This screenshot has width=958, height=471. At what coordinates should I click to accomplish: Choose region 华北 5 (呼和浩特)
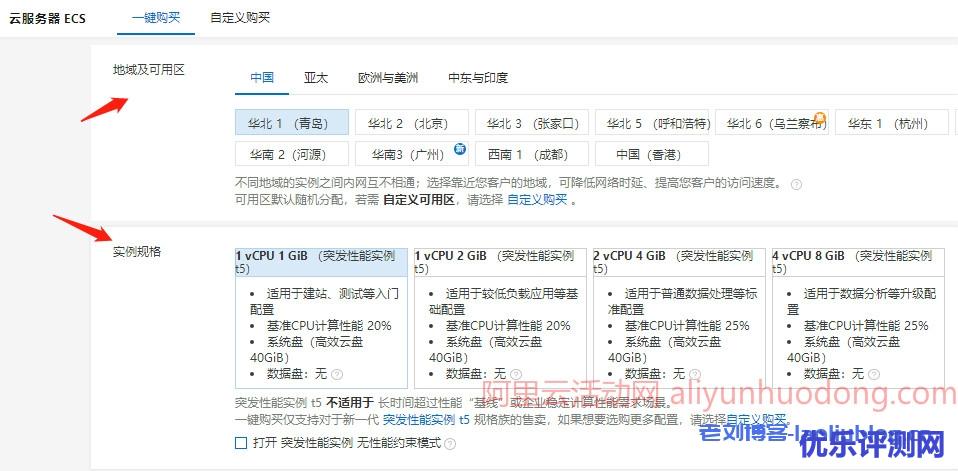coord(652,122)
